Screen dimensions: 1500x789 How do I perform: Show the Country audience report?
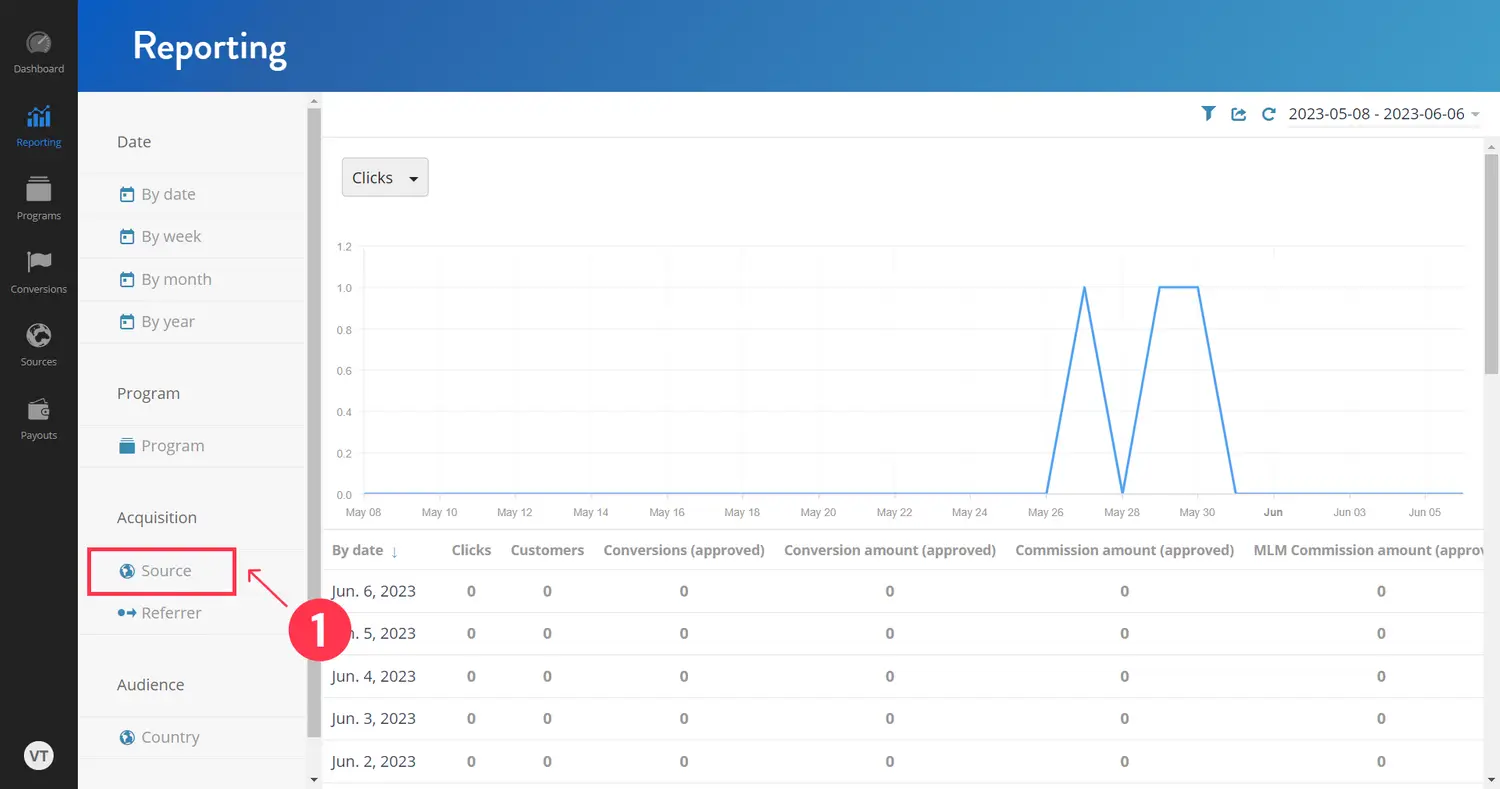tap(170, 738)
